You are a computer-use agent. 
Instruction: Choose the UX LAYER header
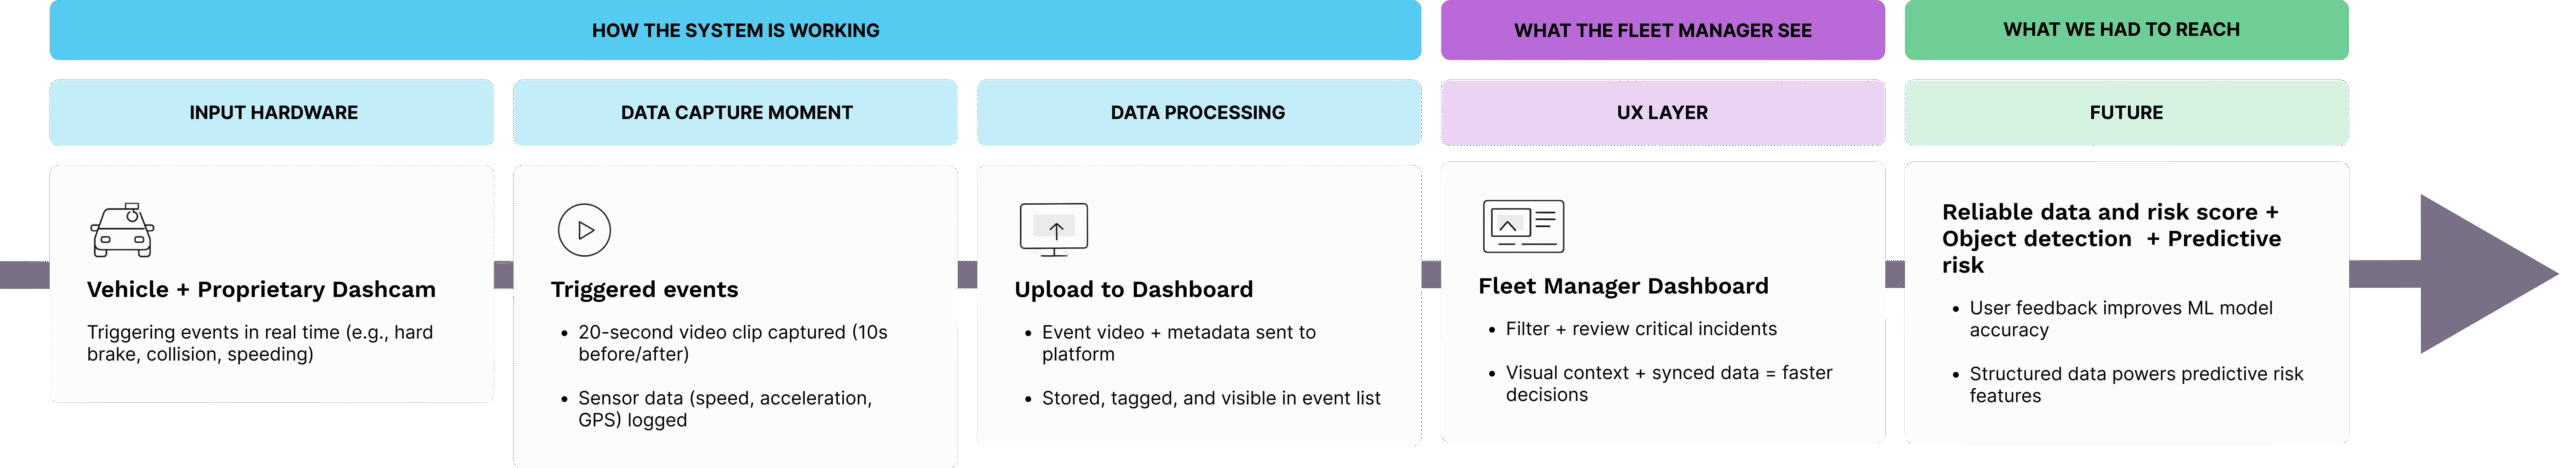[1662, 113]
